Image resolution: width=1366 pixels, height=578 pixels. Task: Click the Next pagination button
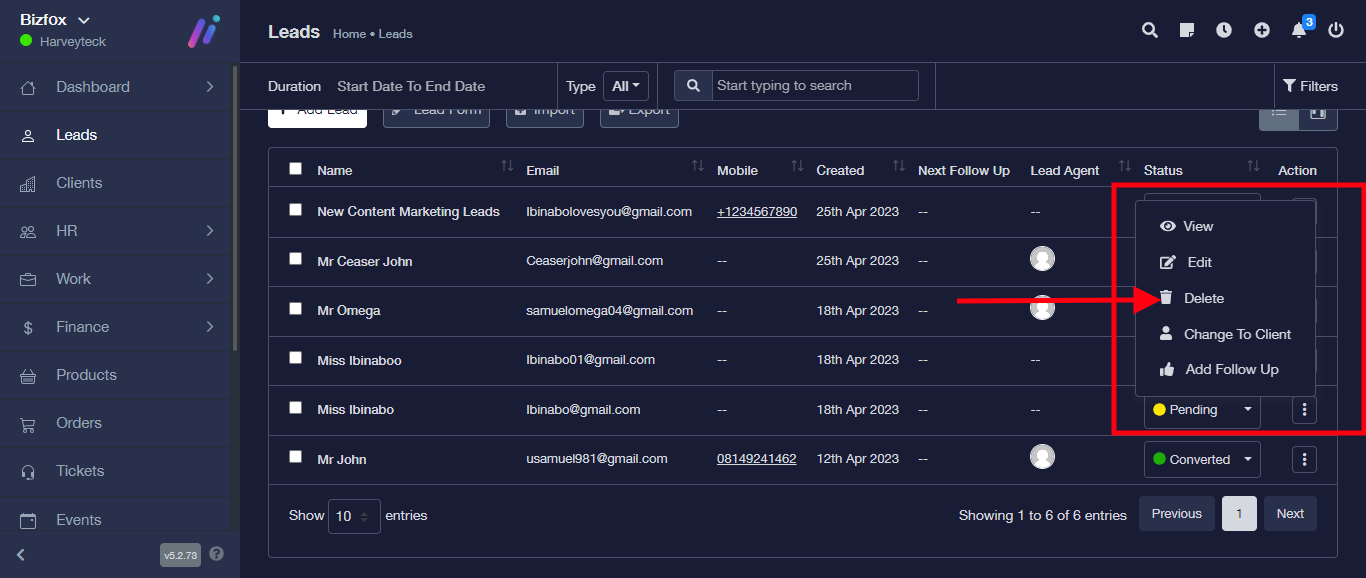click(x=1290, y=514)
